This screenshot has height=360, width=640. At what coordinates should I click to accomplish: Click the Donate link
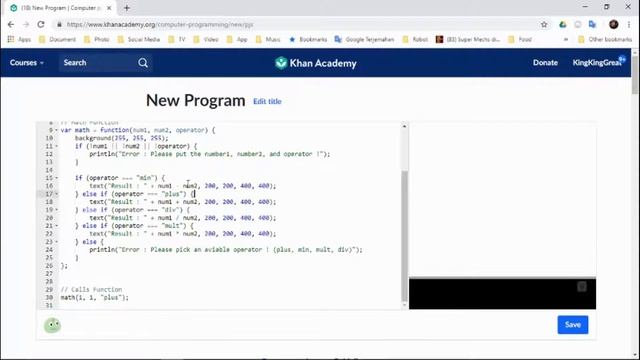545,62
